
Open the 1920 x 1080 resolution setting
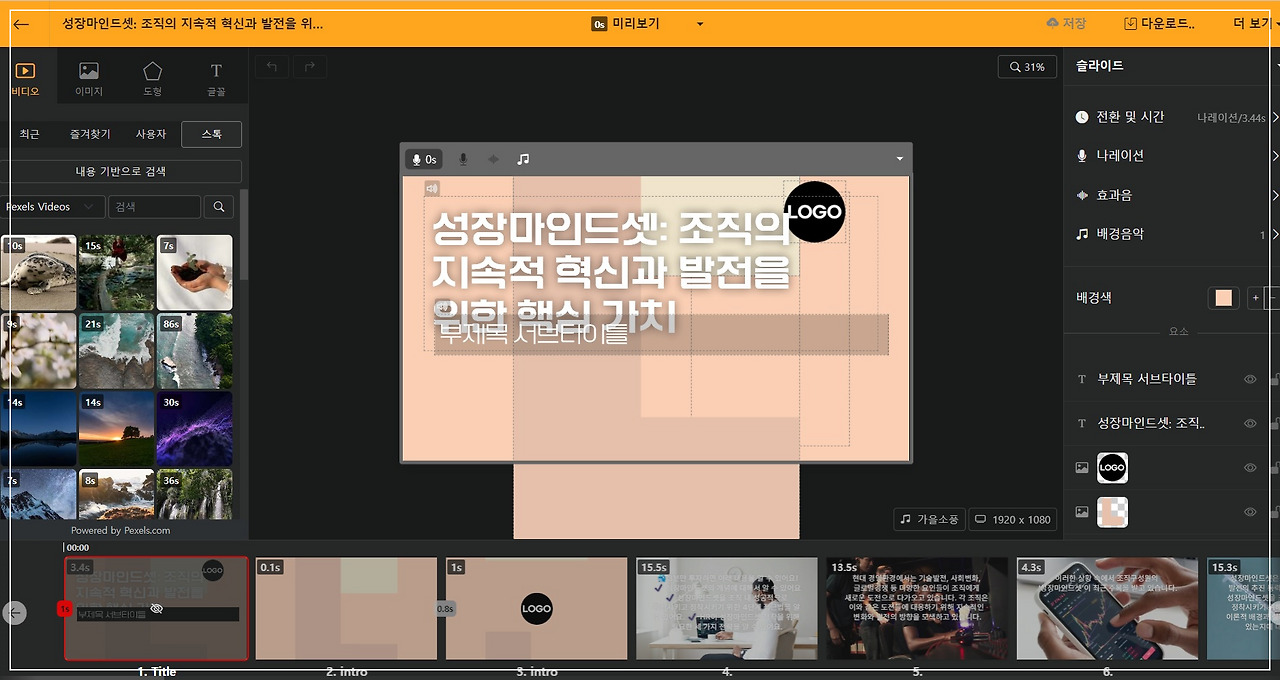tap(1013, 520)
